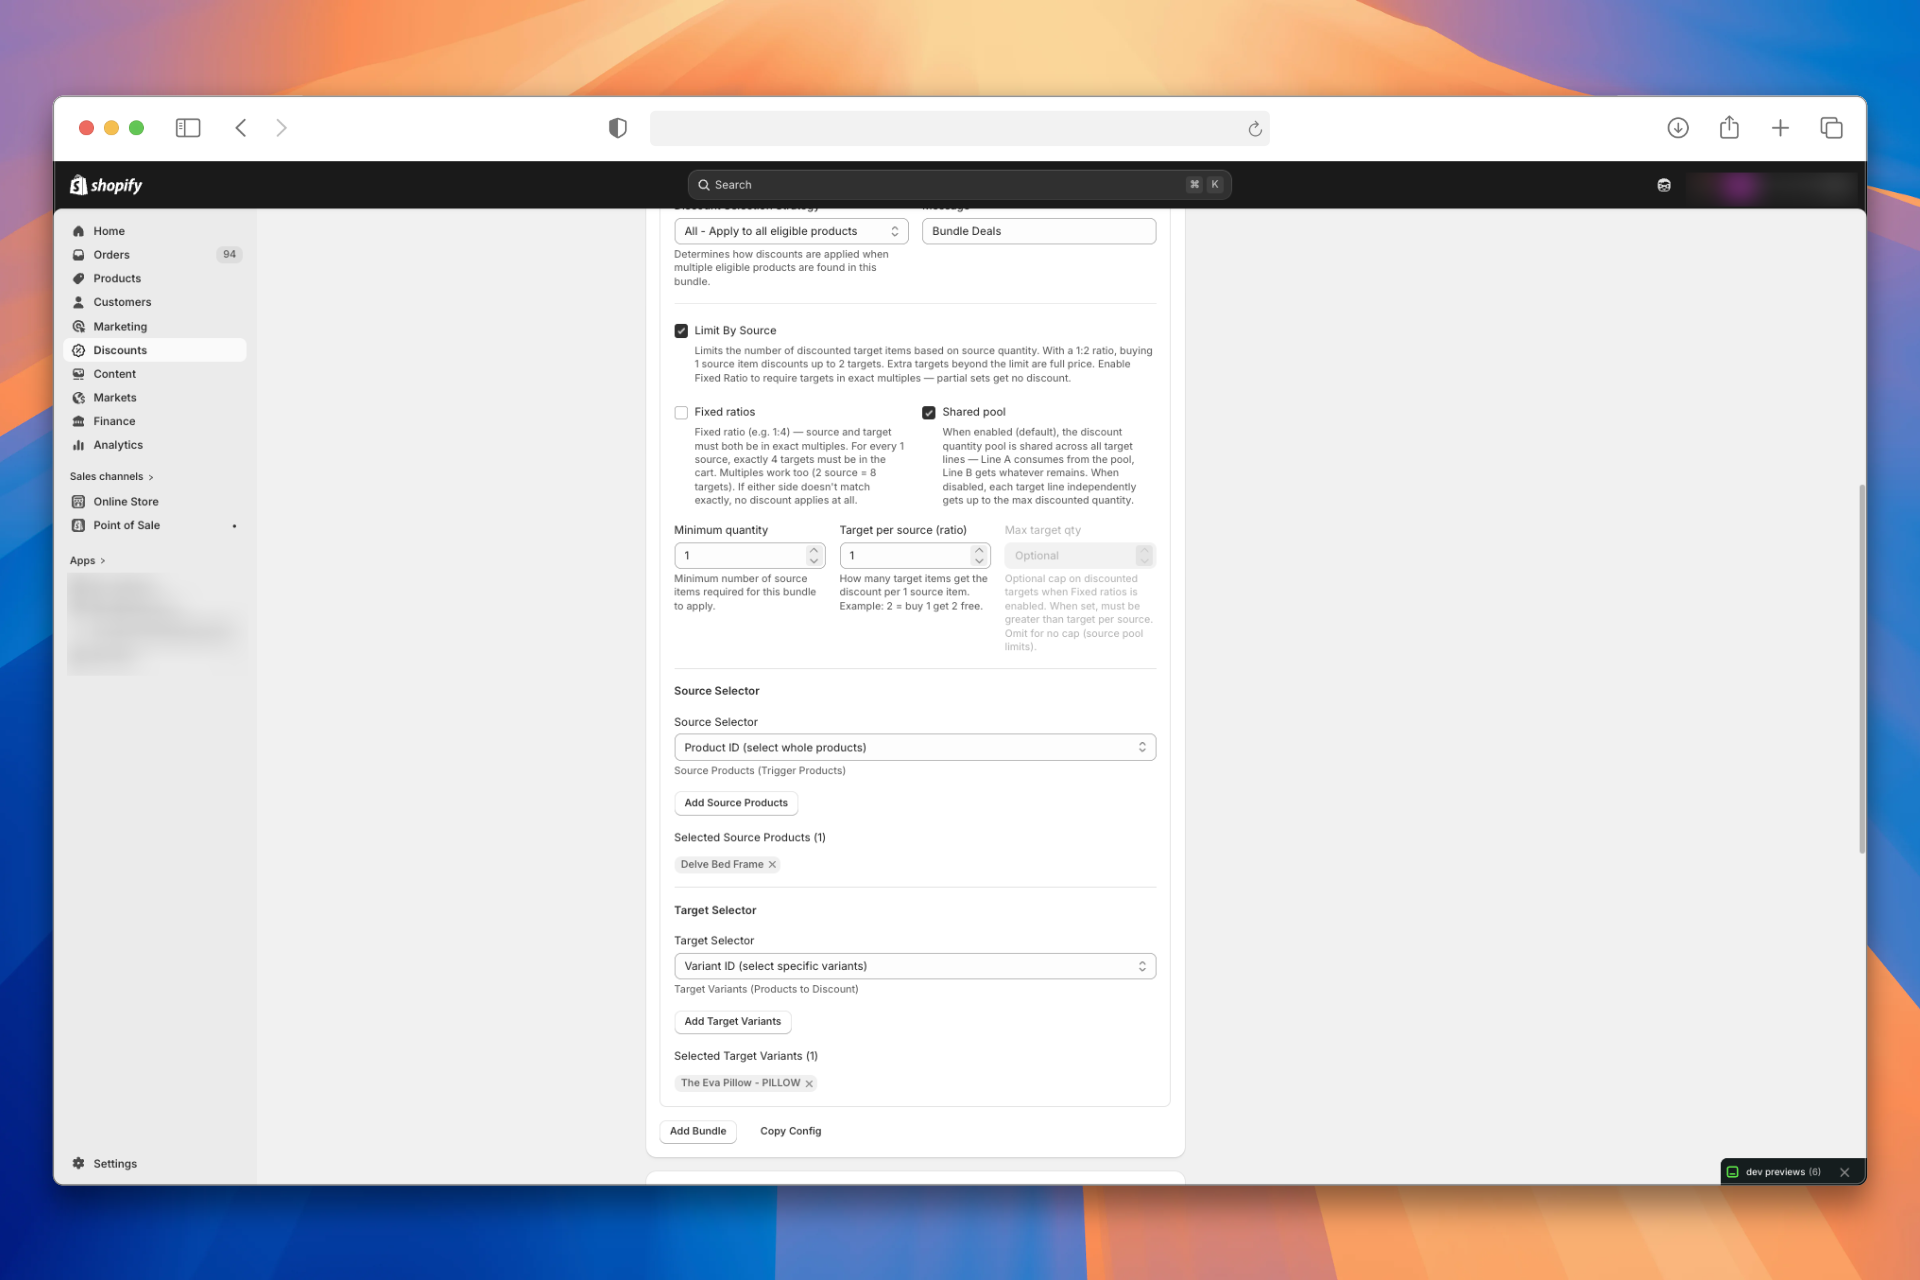This screenshot has height=1280, width=1920.
Task: Enable the Fixed ratios checkbox
Action: pyautogui.click(x=681, y=412)
